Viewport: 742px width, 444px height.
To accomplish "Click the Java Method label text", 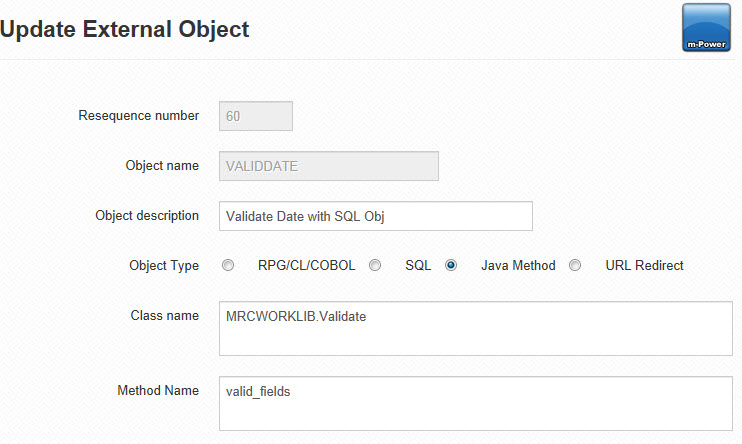I will click(x=519, y=266).
